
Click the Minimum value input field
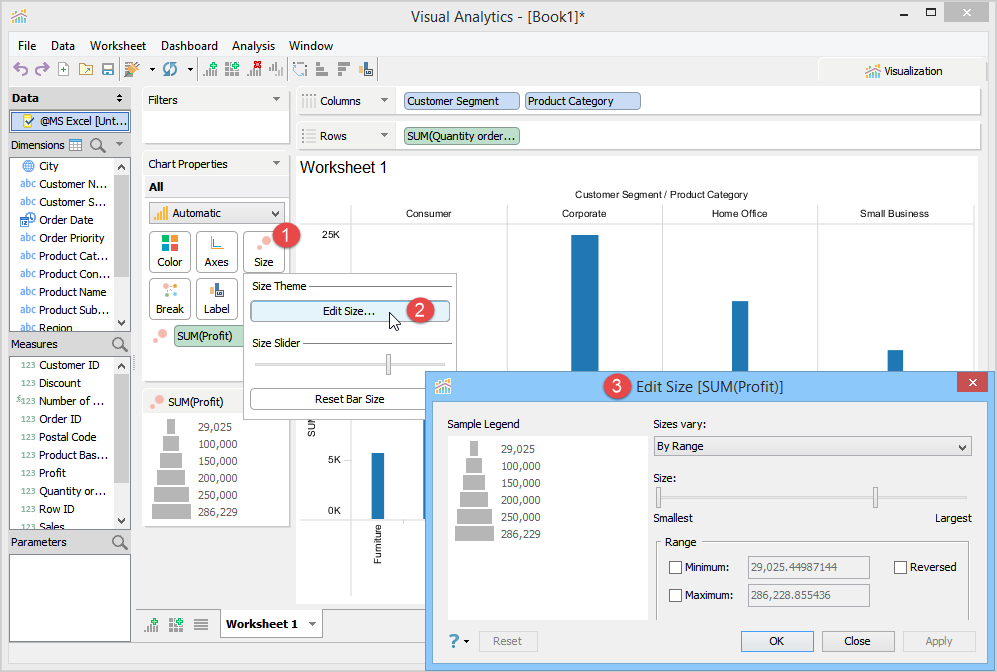tap(808, 567)
